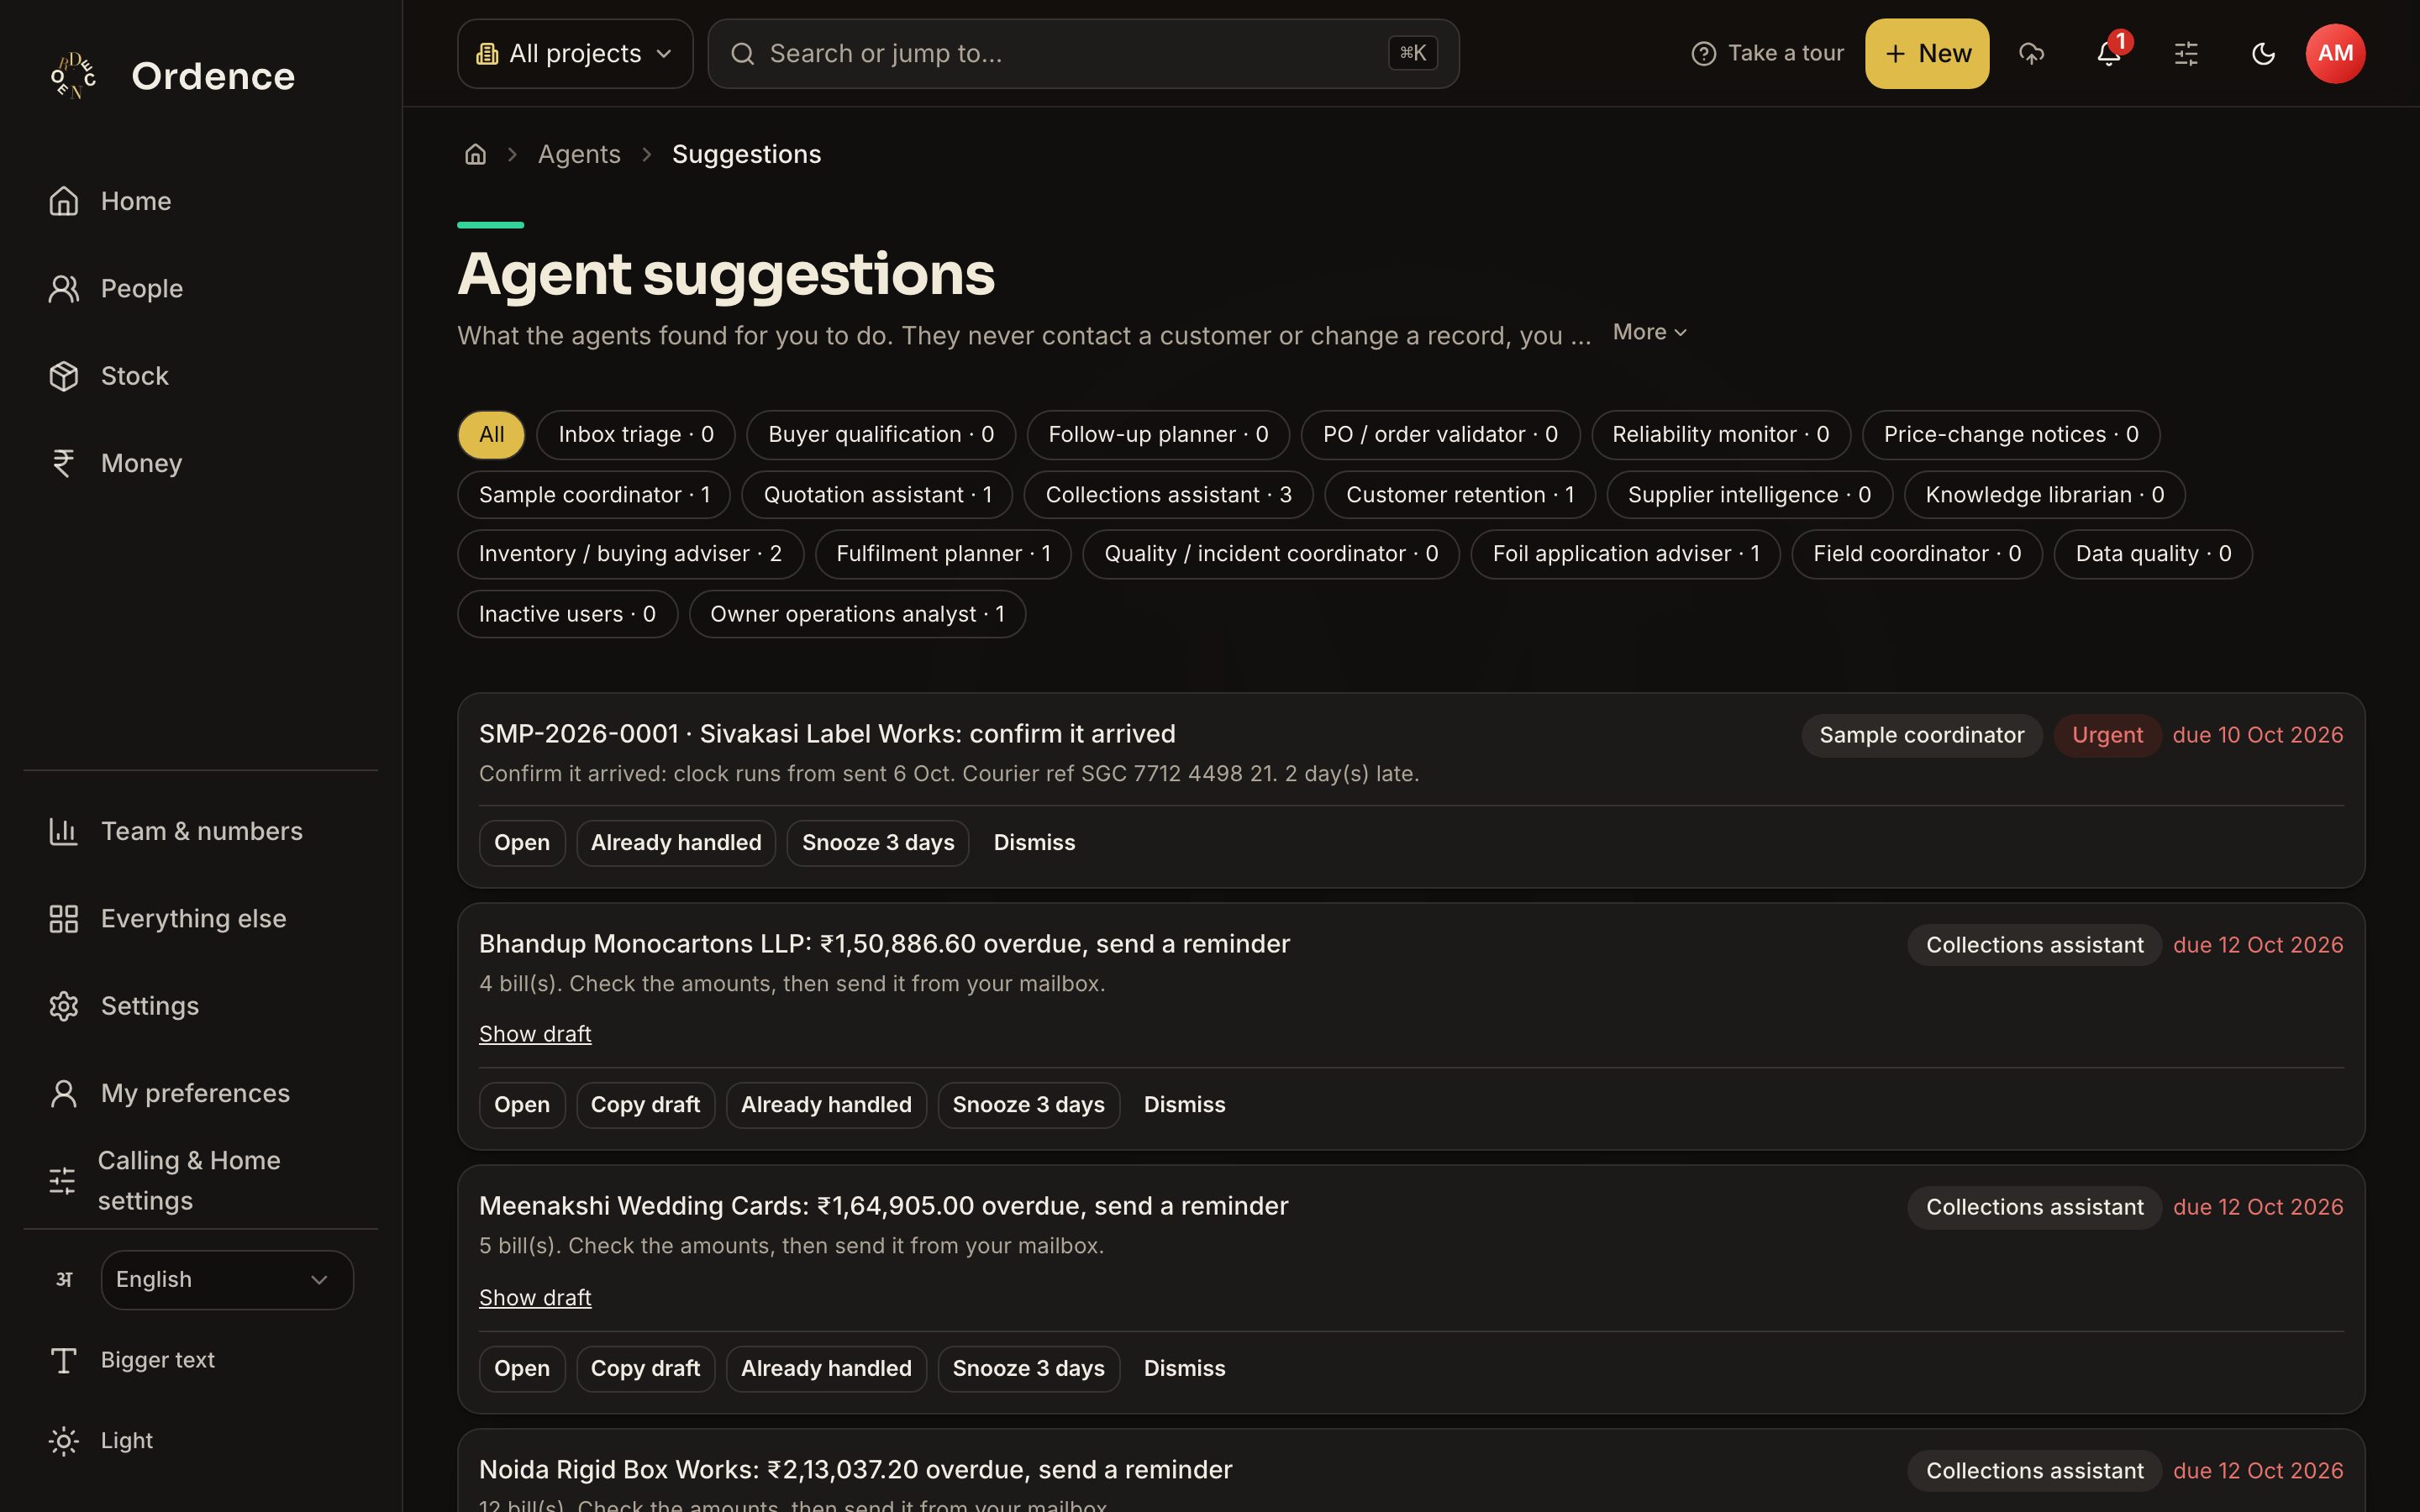2420x1512 pixels.
Task: Copy draft for Bhandup Monocartons LLP
Action: point(645,1105)
